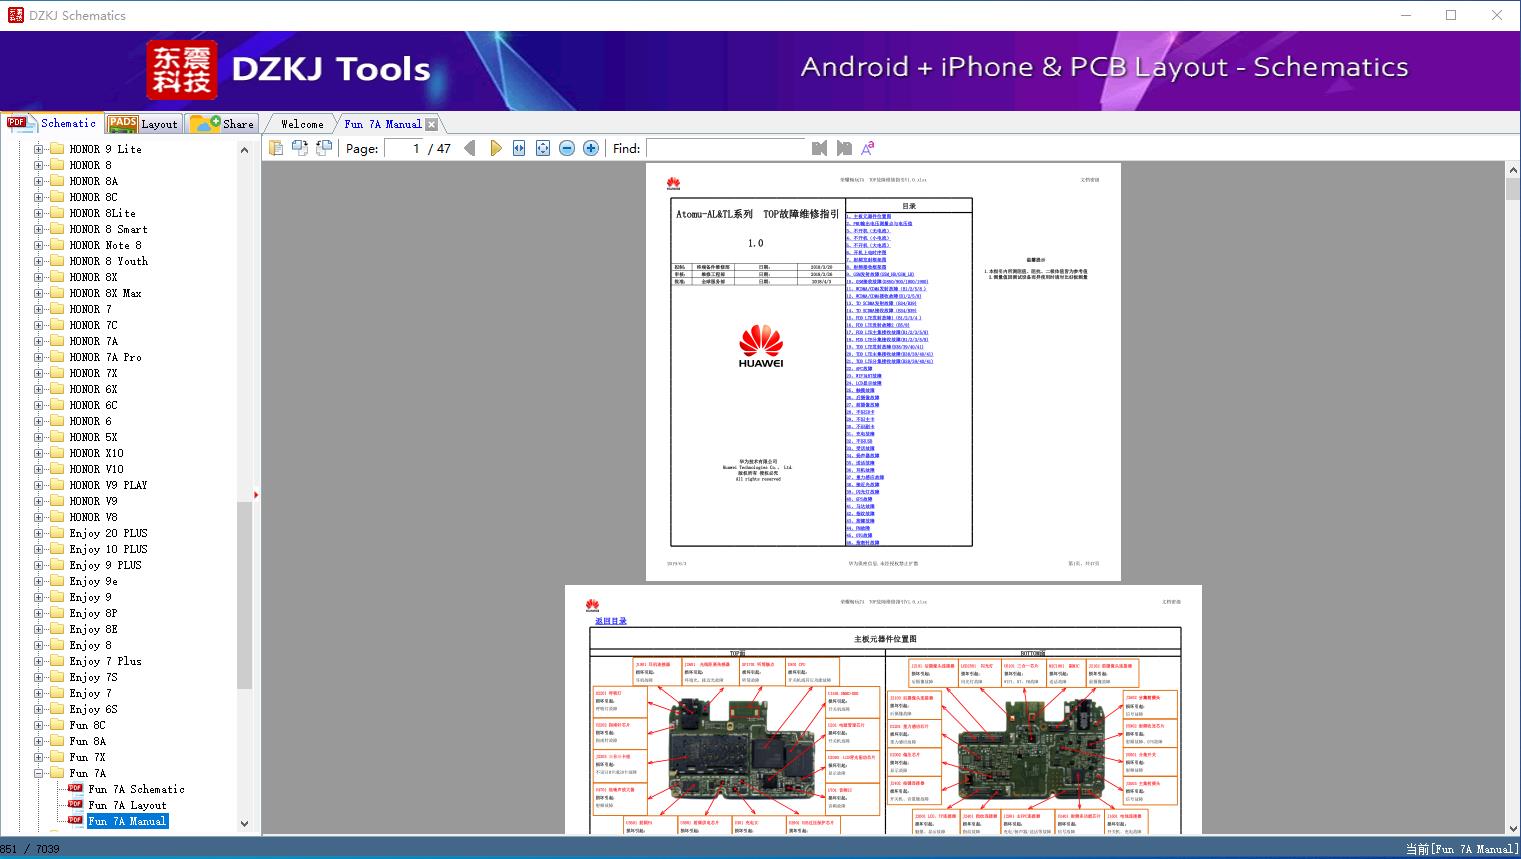
Task: Go to the previous page arrow
Action: 470,148
